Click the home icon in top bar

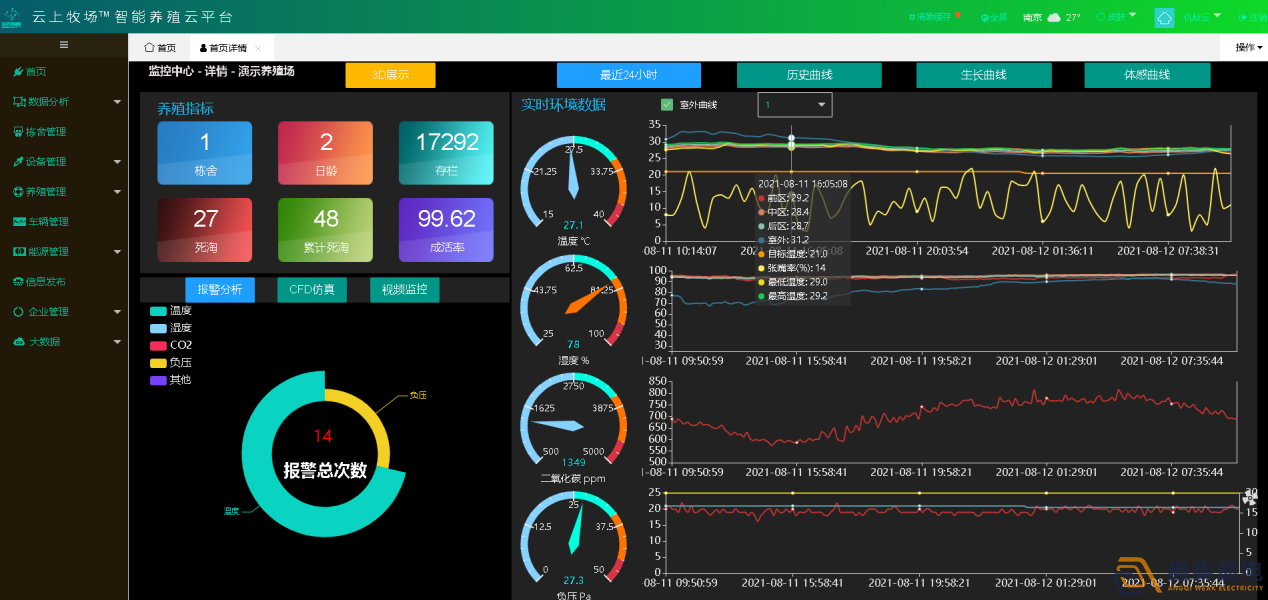click(x=1164, y=17)
